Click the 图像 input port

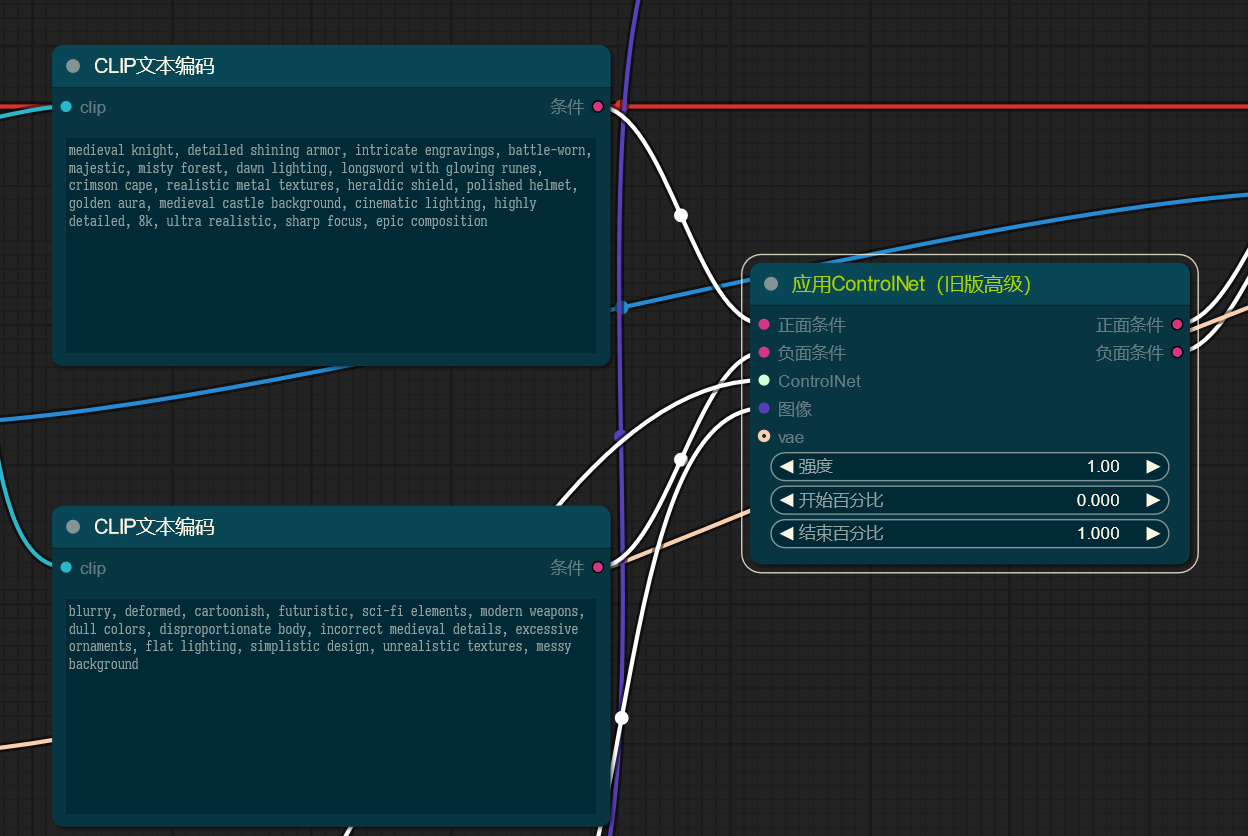pyautogui.click(x=764, y=409)
